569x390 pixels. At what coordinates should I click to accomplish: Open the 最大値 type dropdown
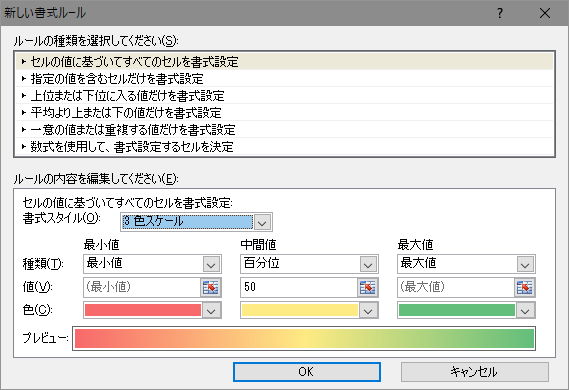[x=525, y=264]
